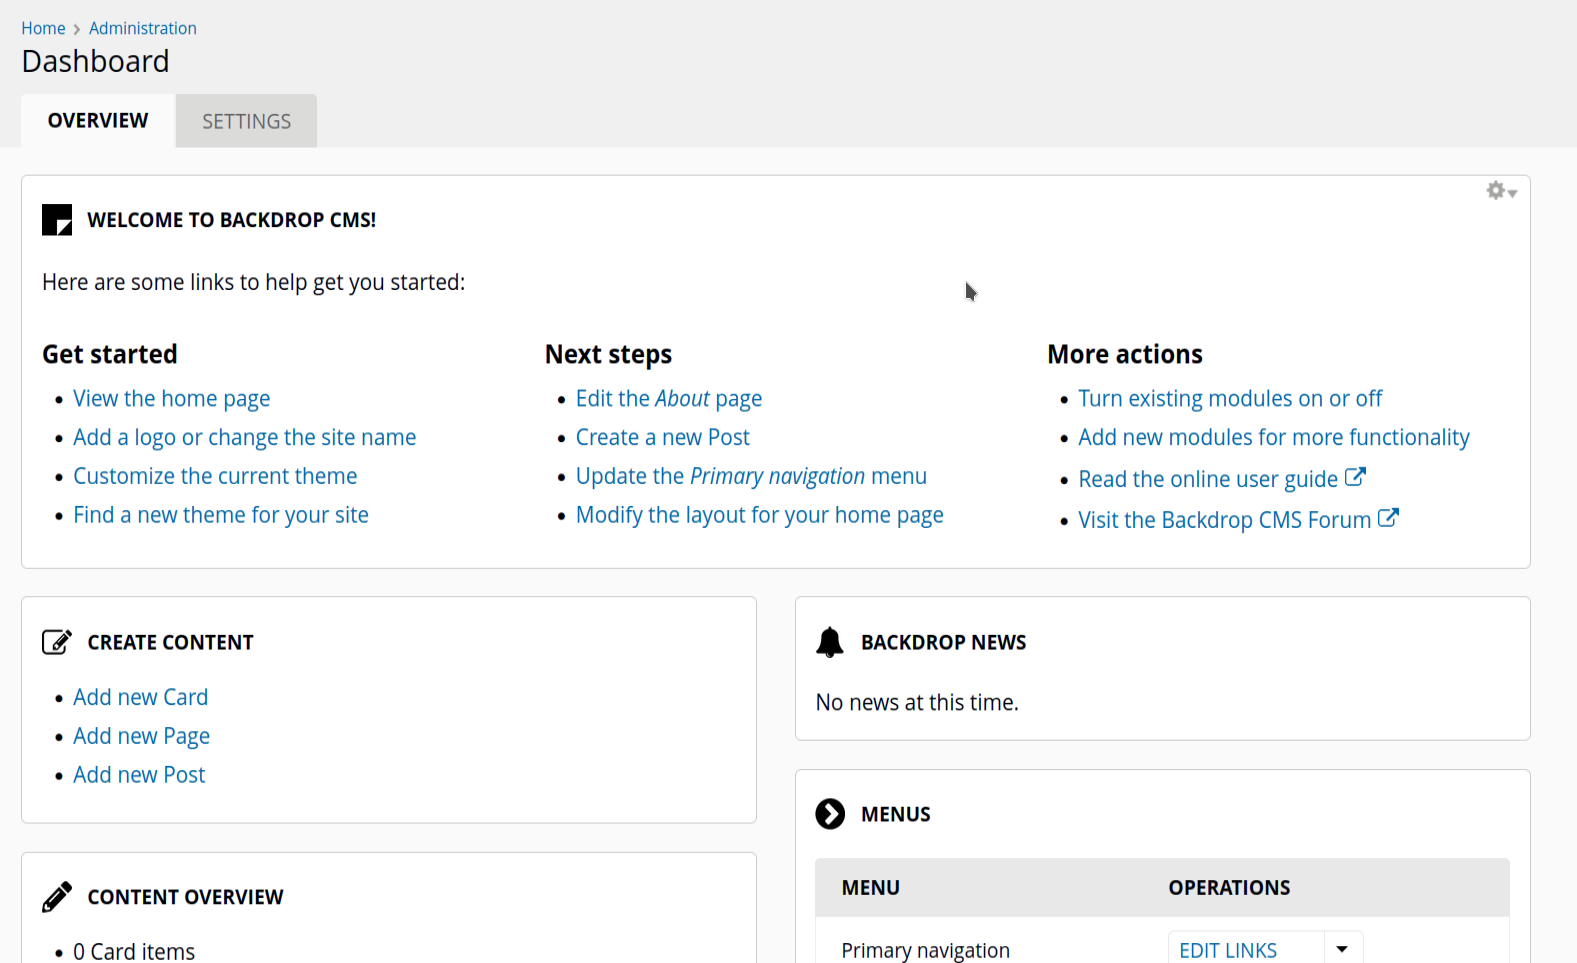Click the Edit Links button
The image size is (1577, 963).
pyautogui.click(x=1228, y=950)
